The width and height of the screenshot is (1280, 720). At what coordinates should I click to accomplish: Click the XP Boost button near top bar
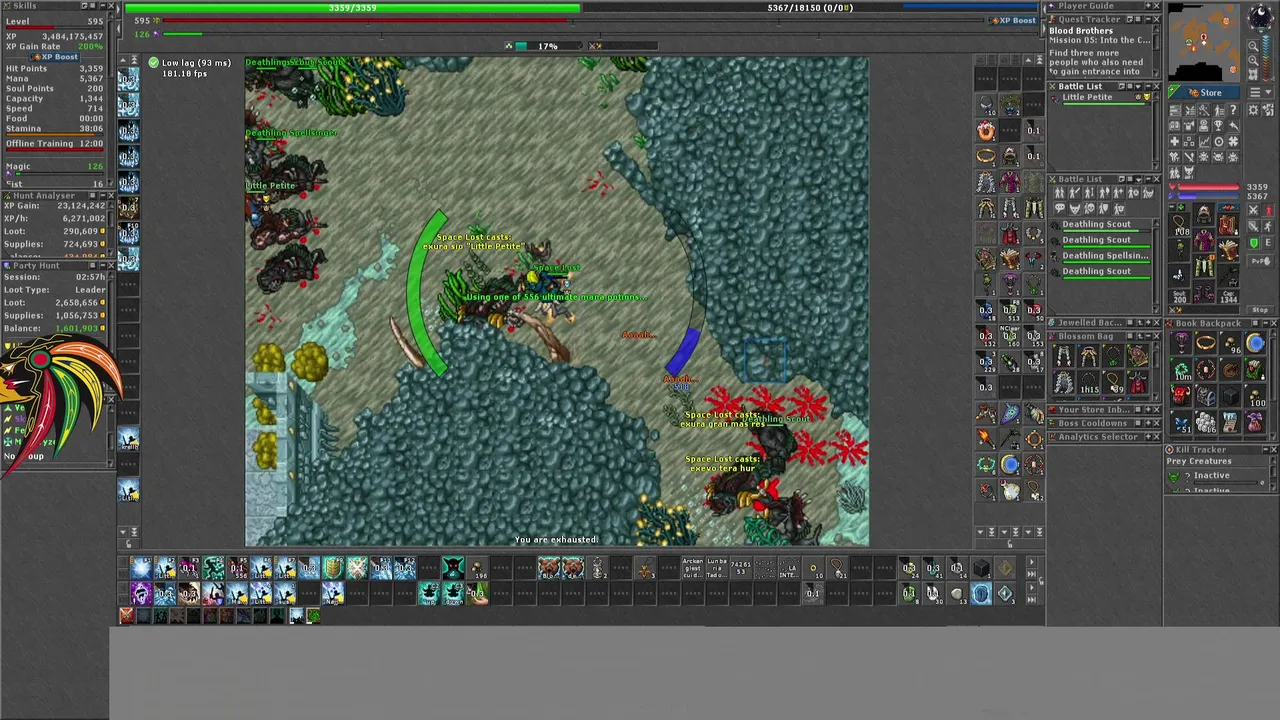1015,20
